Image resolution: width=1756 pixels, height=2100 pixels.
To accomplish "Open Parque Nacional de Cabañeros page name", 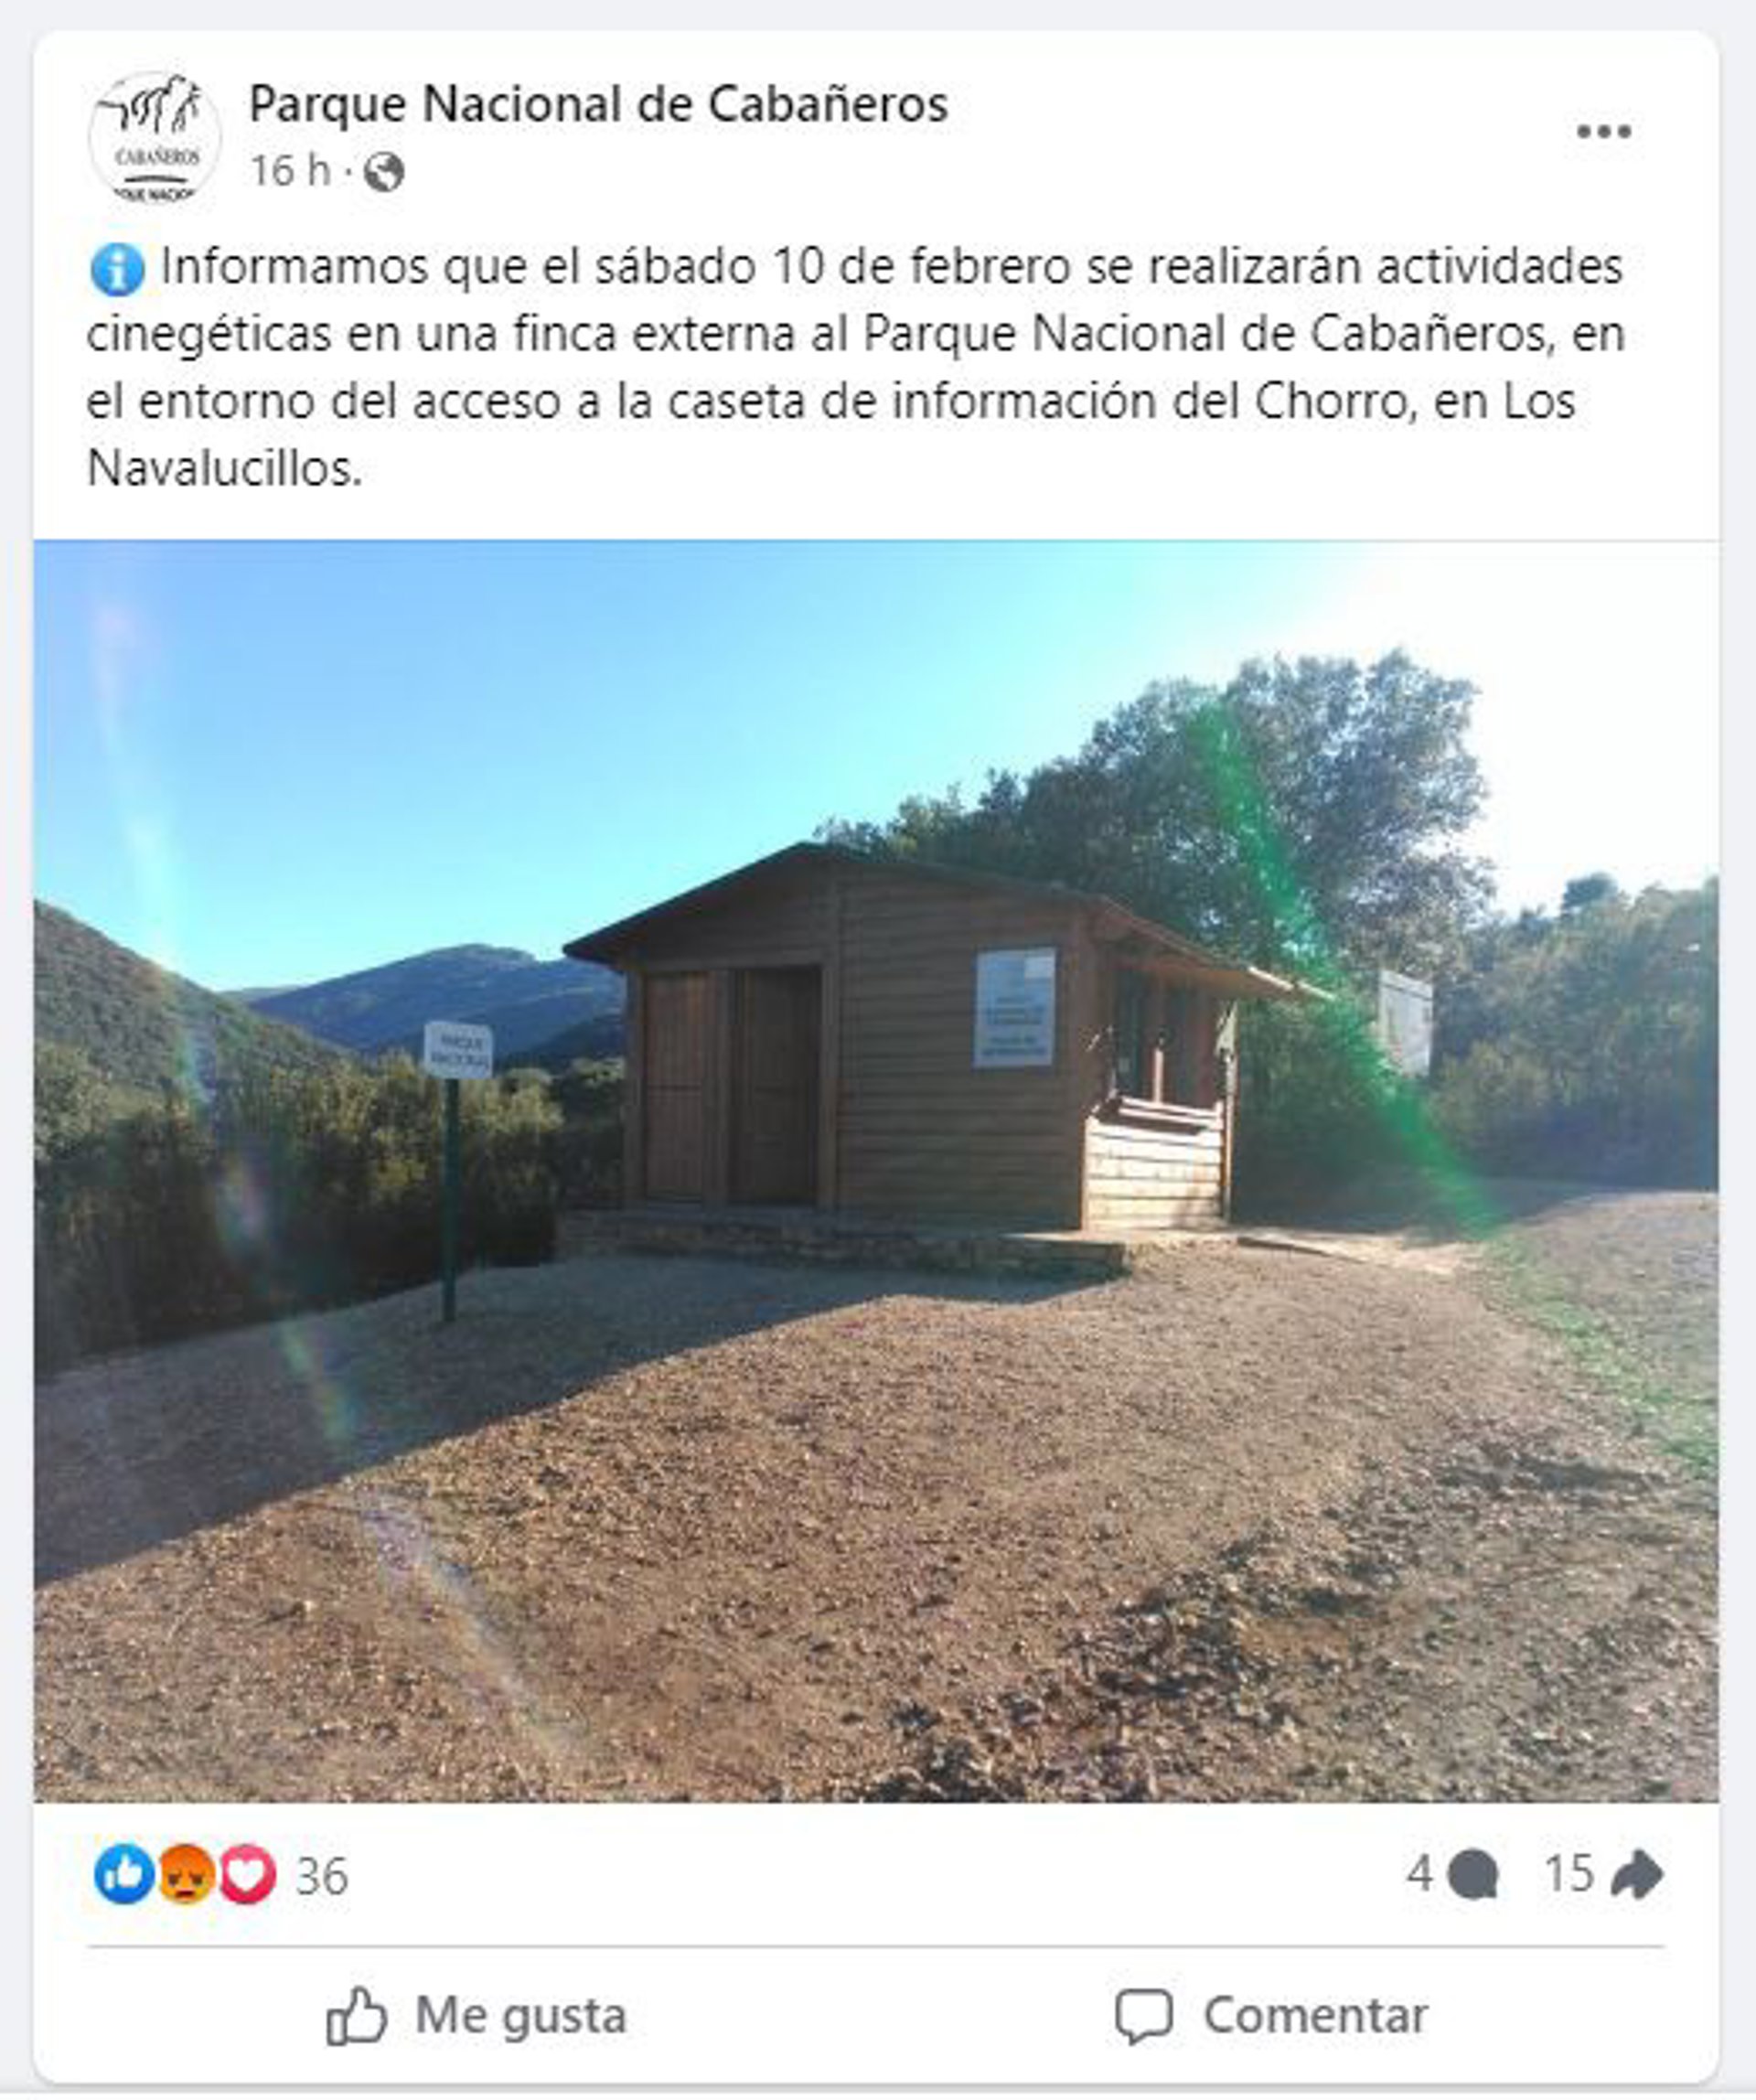I will (x=598, y=103).
